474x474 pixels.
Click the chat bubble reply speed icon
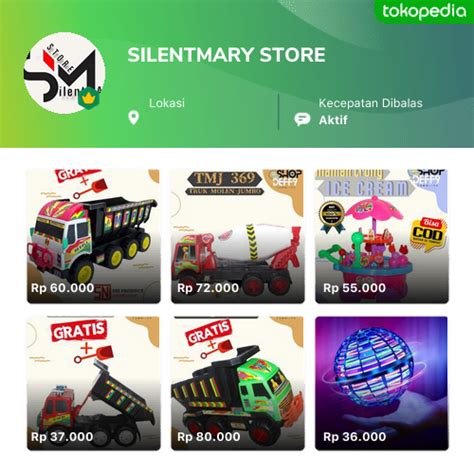[x=302, y=119]
